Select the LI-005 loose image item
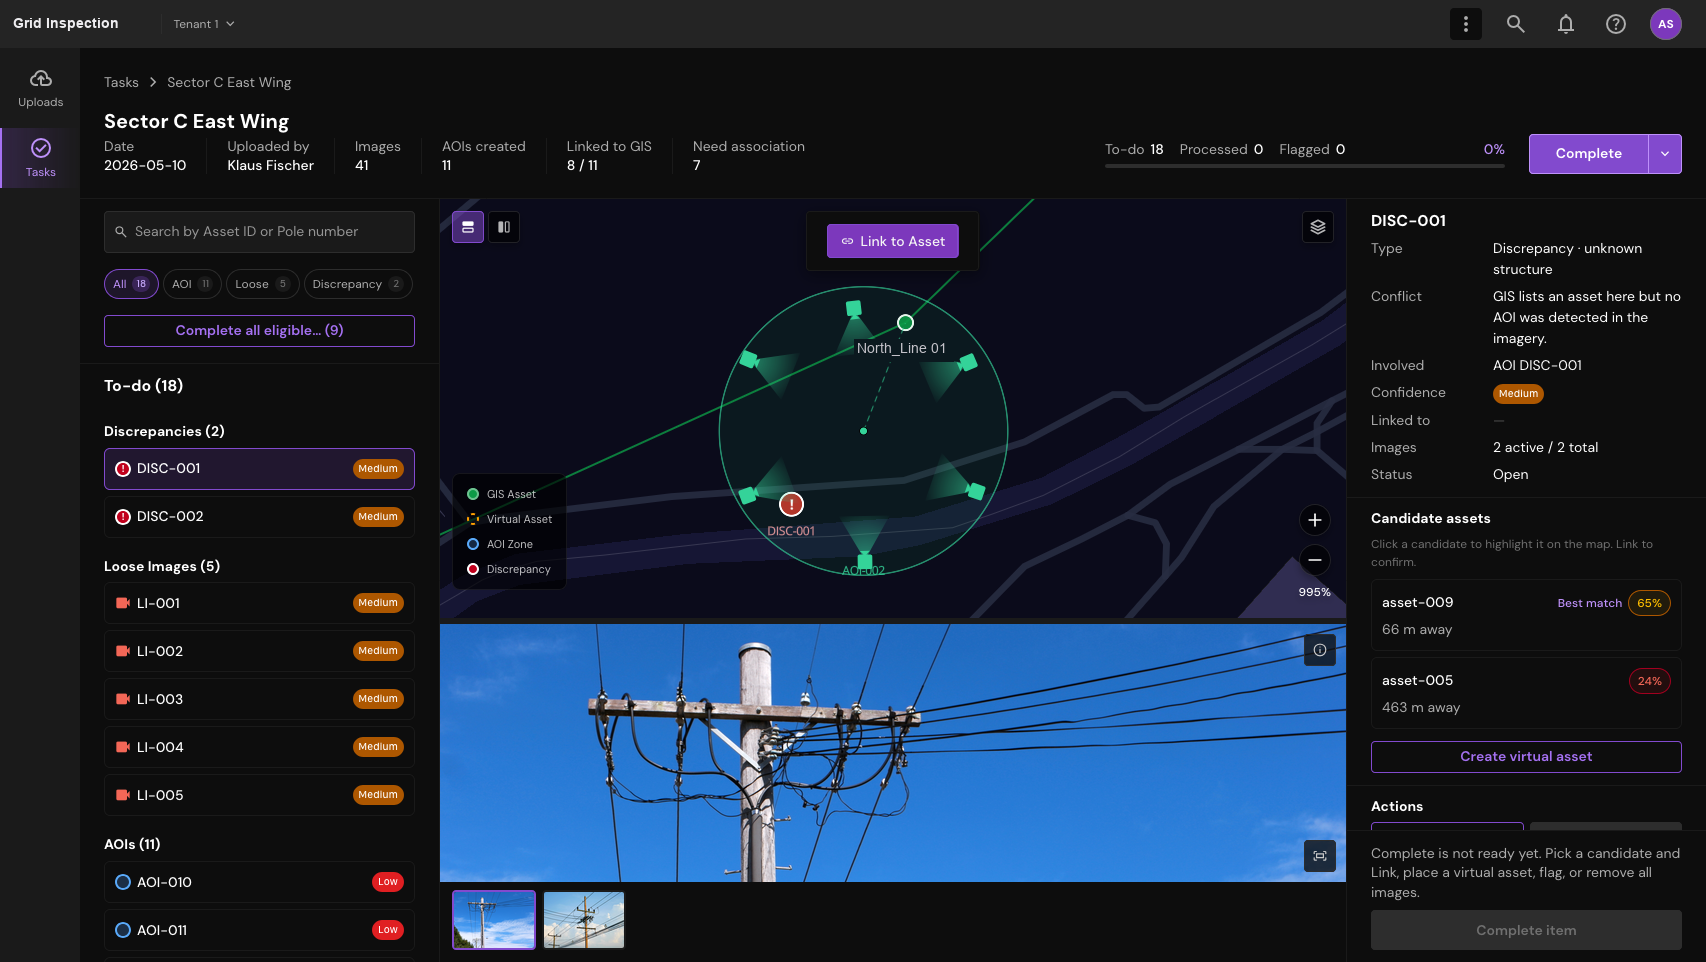Viewport: 1706px width, 962px height. point(259,795)
